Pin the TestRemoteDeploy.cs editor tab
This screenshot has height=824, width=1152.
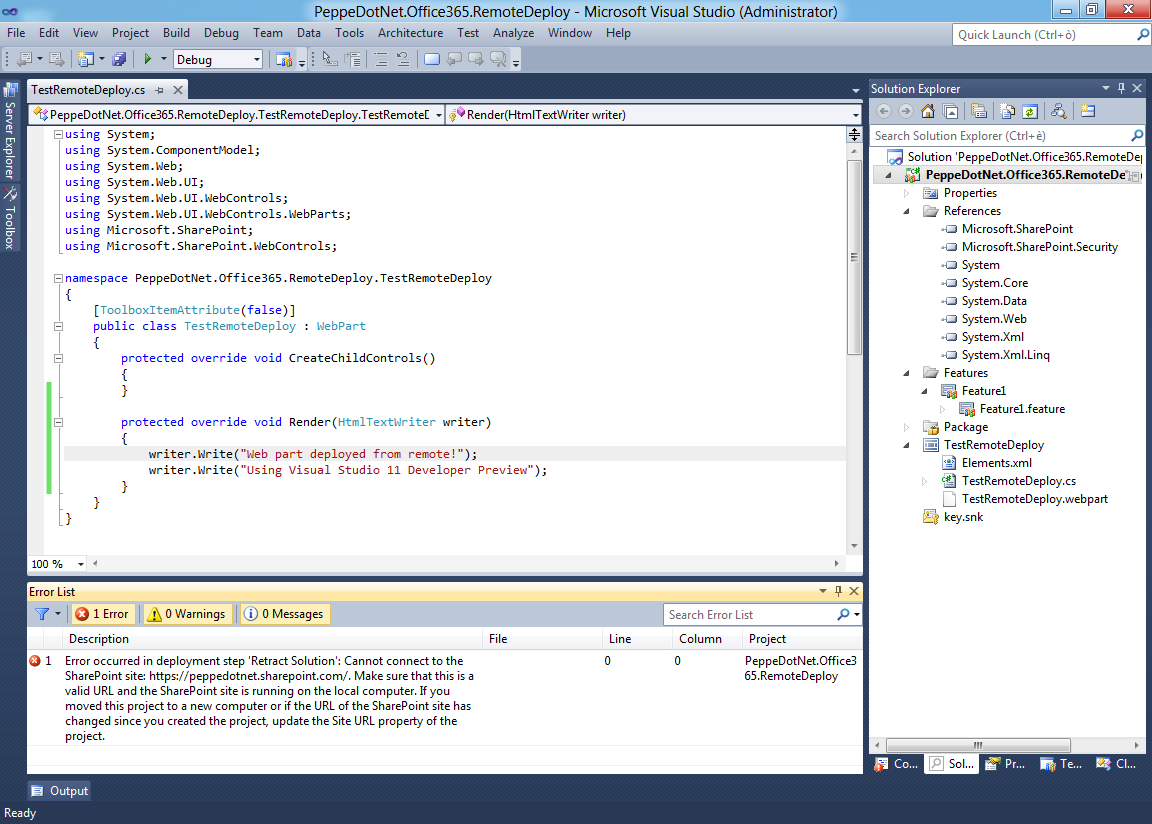159,90
